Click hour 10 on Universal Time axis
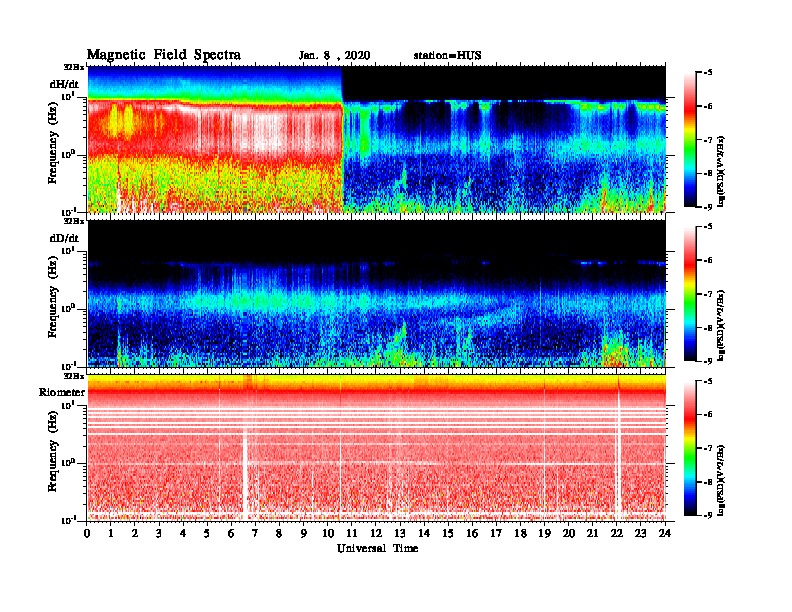This screenshot has width=792, height=612. click(x=328, y=534)
